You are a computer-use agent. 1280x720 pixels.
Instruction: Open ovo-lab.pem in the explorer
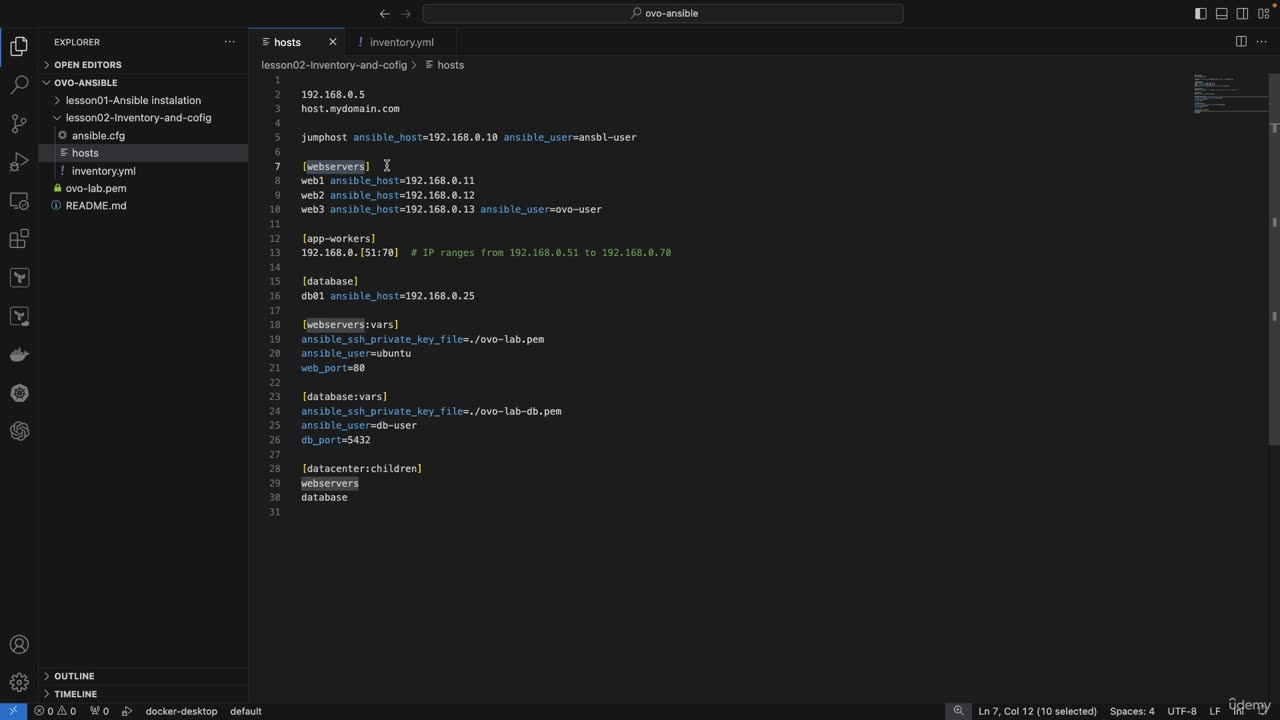[96, 188]
